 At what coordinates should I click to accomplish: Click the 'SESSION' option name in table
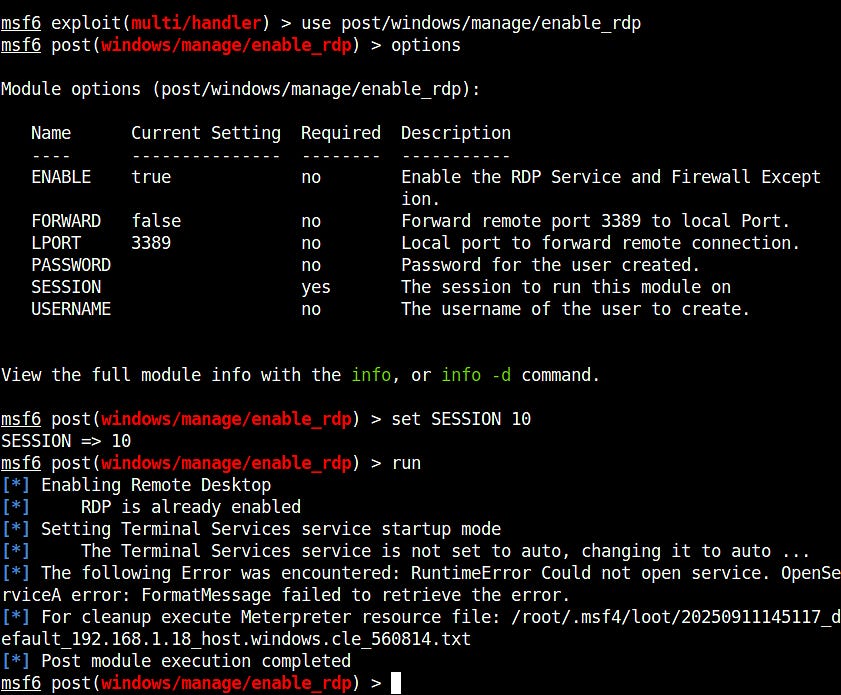(x=66, y=287)
